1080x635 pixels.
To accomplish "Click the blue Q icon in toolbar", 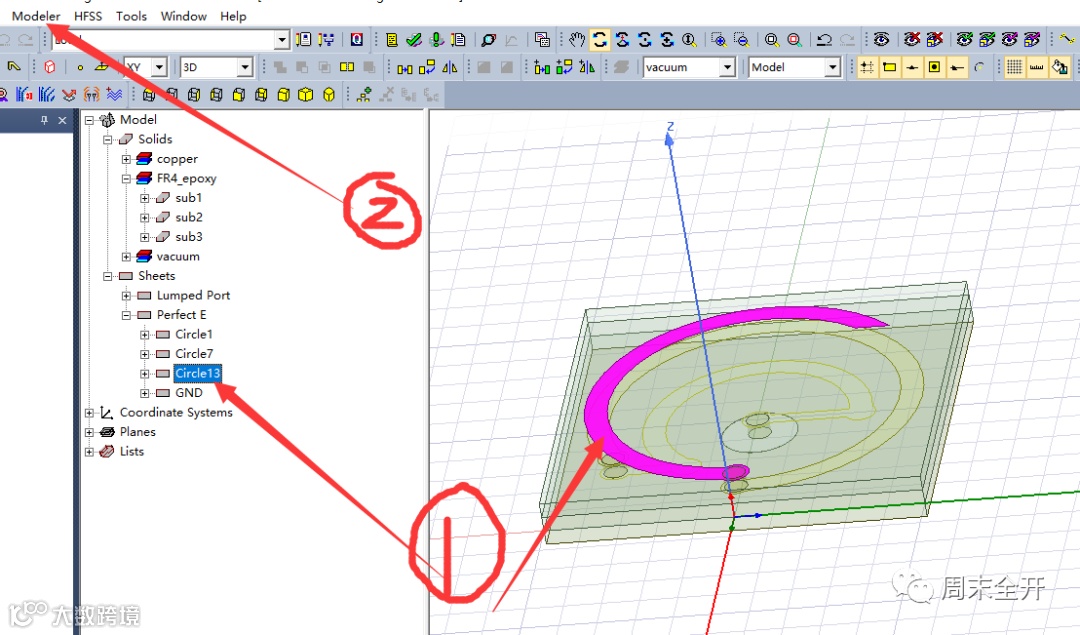I will tap(356, 40).
